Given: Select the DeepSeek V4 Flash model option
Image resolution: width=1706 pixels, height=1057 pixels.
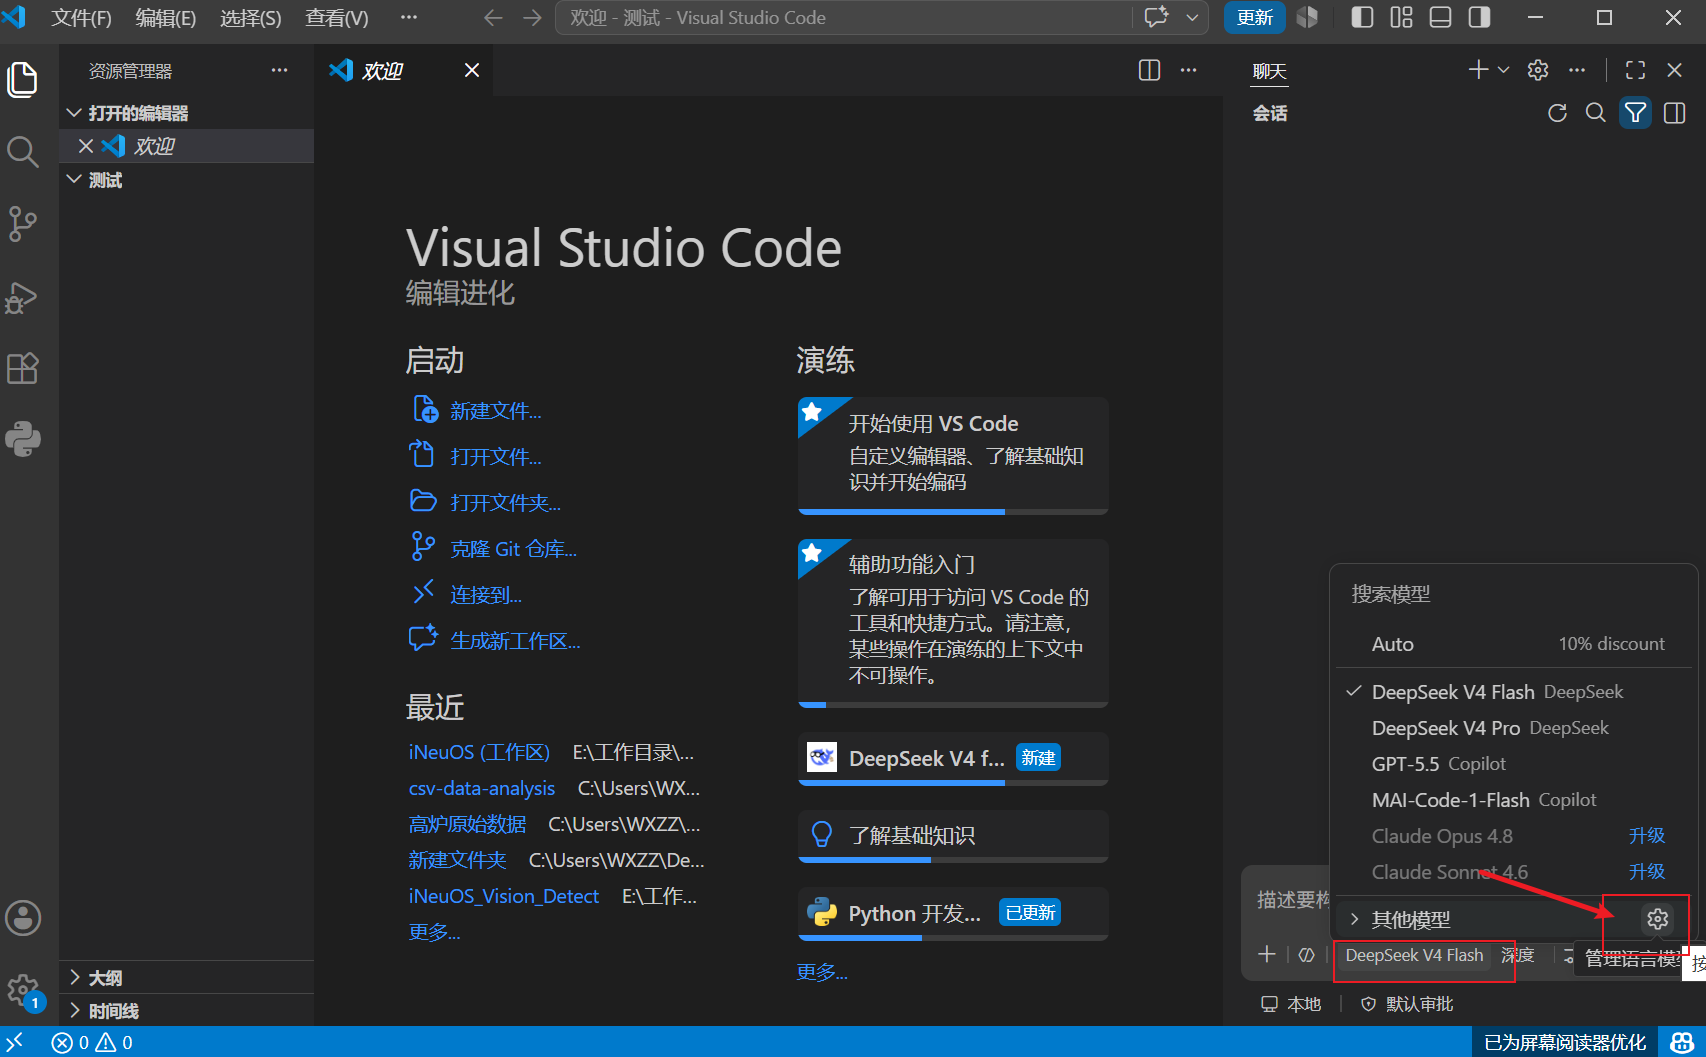Looking at the screenshot, I should pyautogui.click(x=1514, y=692).
